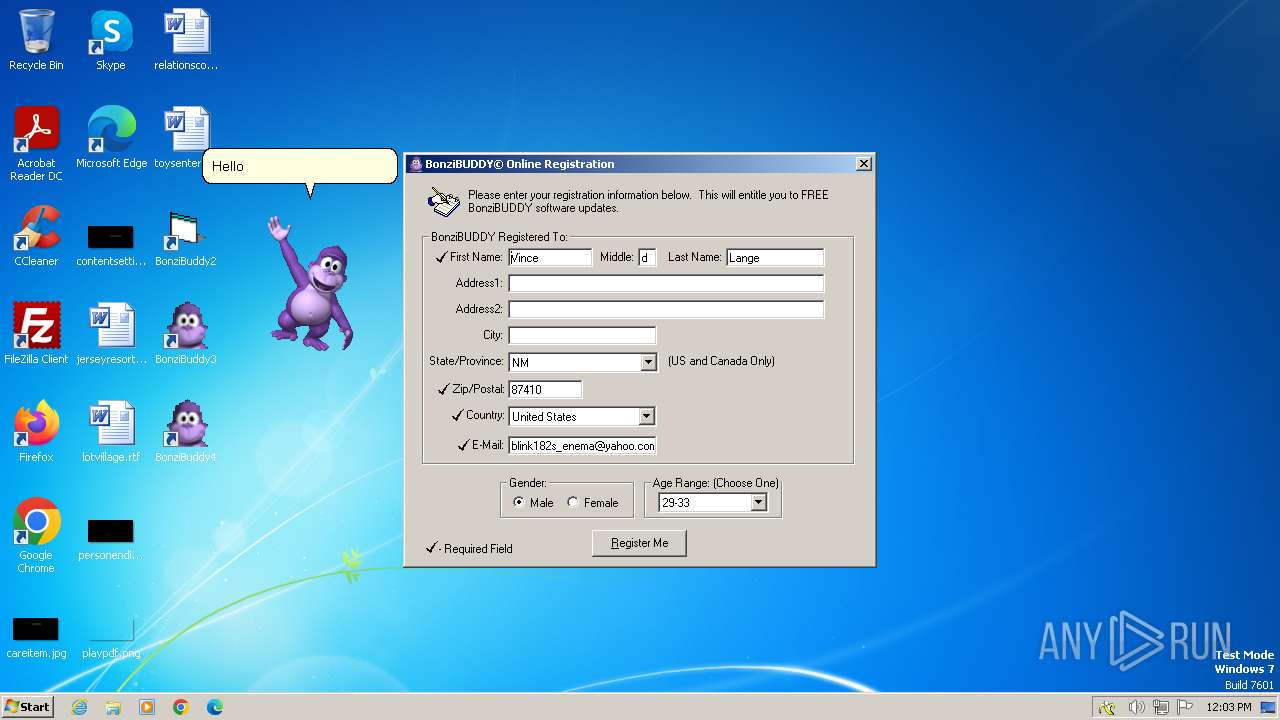Open the personendi desktop file
Viewport: 1280px width, 720px height.
[x=111, y=540]
